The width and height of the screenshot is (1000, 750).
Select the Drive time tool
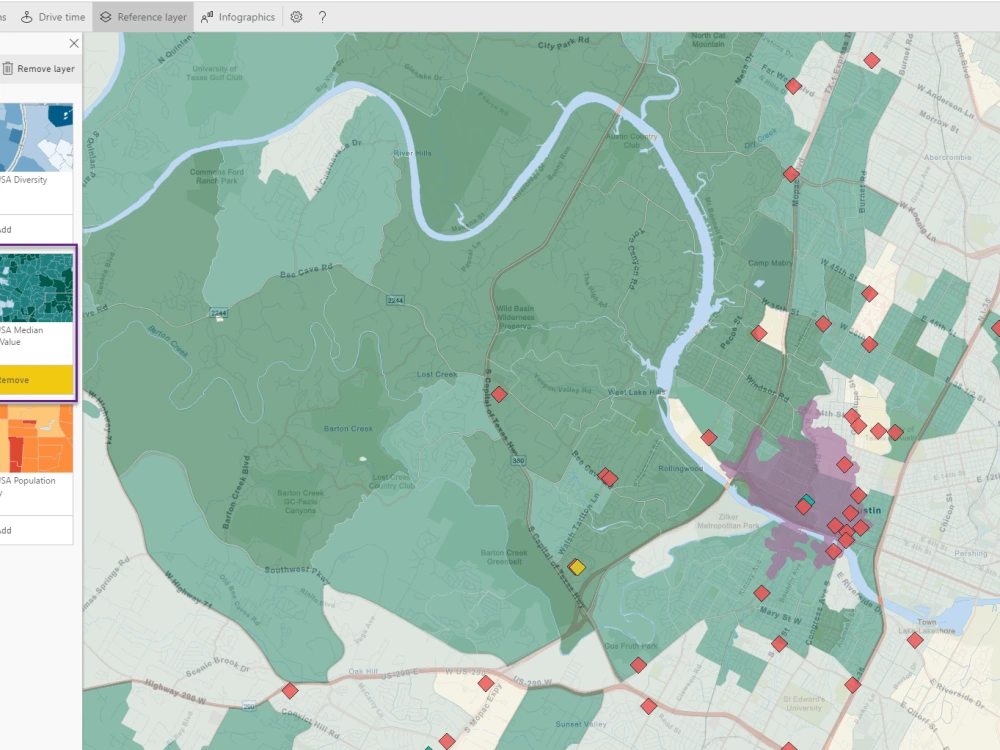(x=56, y=16)
